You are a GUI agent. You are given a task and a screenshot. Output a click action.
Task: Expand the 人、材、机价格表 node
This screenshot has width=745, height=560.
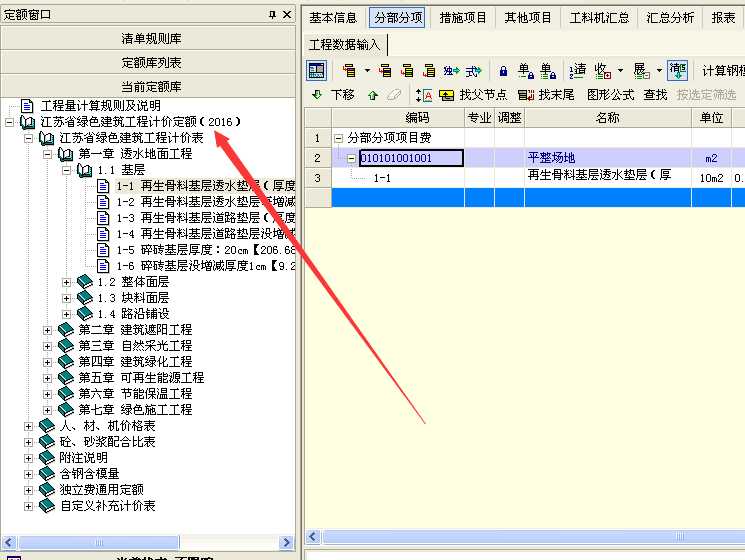point(29,426)
